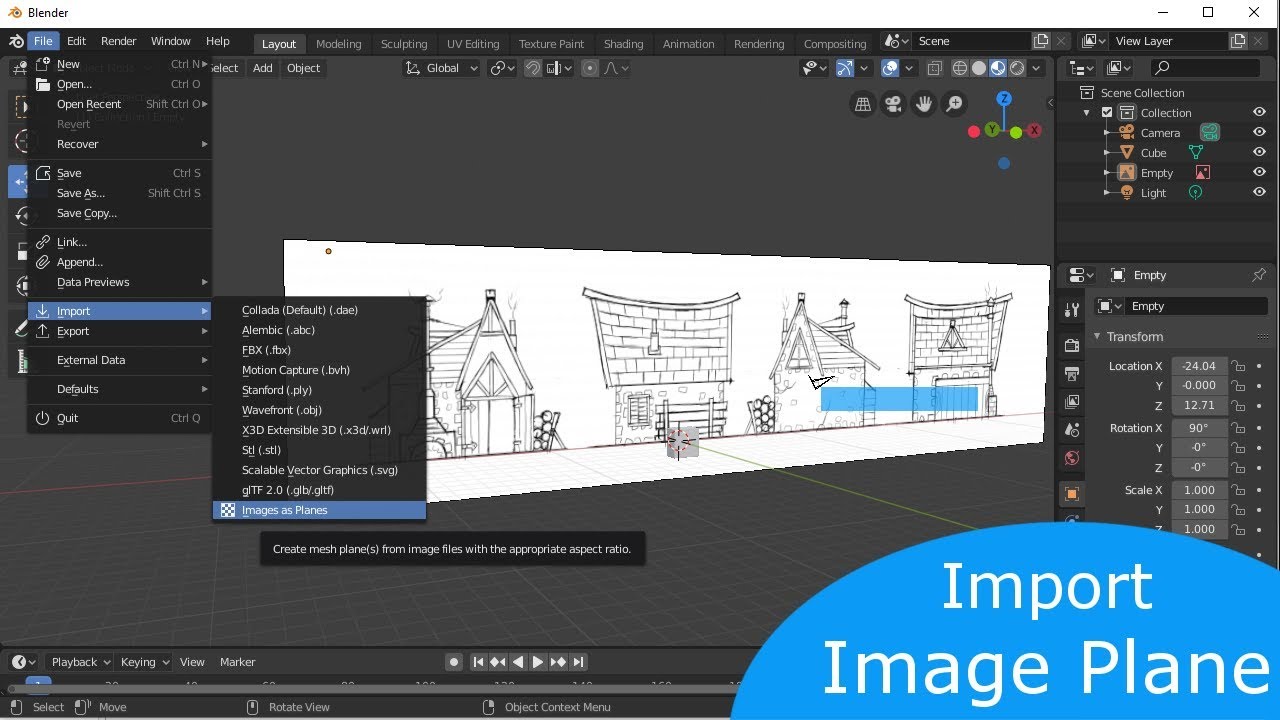The width and height of the screenshot is (1280, 720).
Task: Click the camera view navigation icon
Action: tap(893, 103)
